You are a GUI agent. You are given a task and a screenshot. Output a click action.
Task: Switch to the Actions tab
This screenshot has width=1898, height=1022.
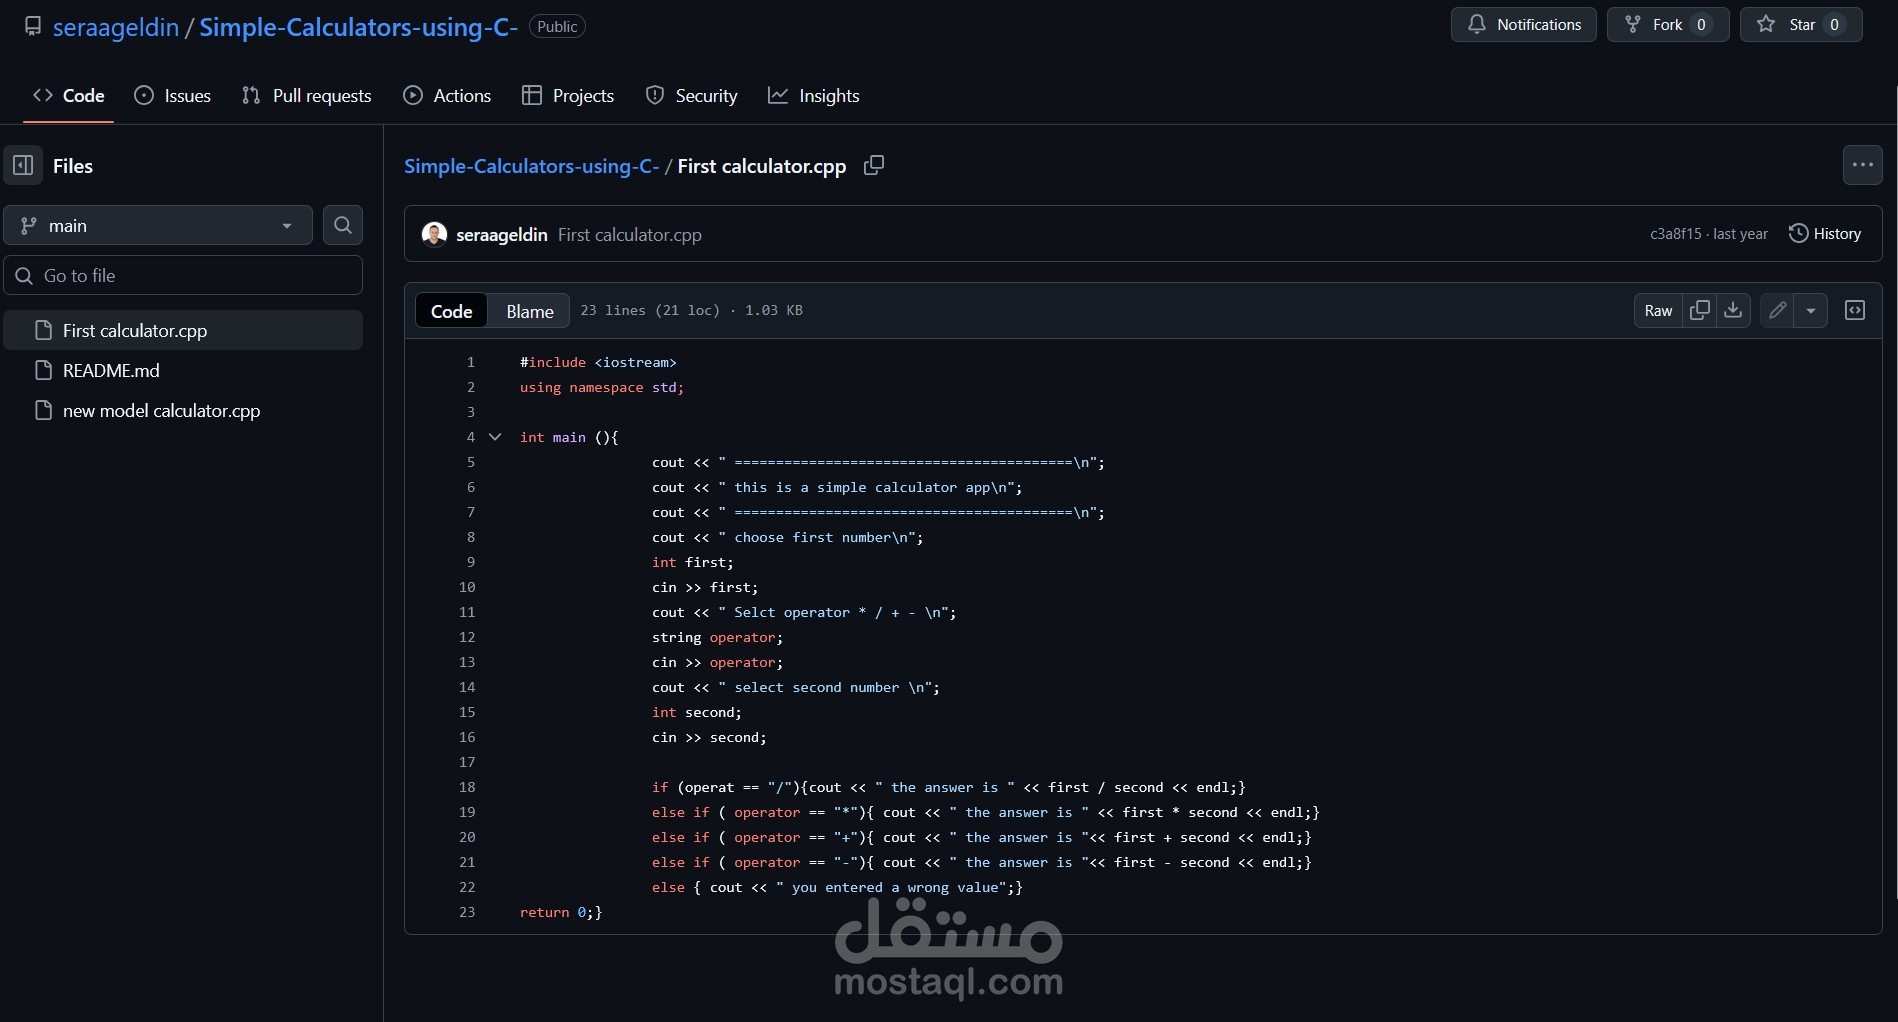click(447, 96)
